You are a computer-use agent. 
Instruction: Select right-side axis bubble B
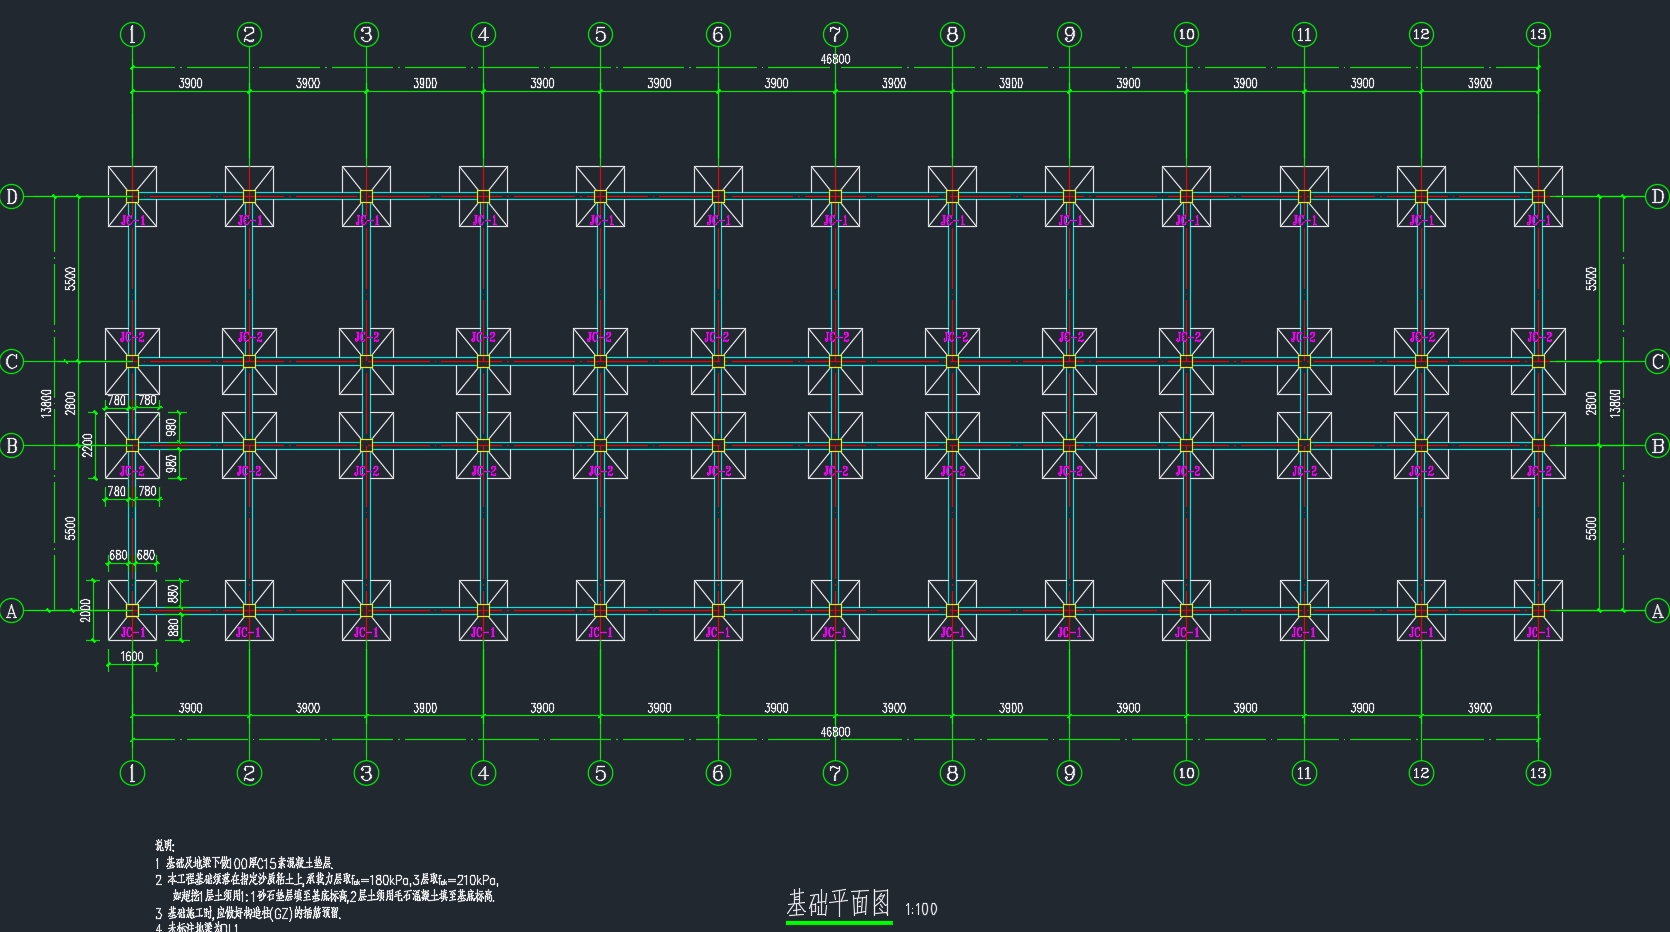click(1657, 445)
